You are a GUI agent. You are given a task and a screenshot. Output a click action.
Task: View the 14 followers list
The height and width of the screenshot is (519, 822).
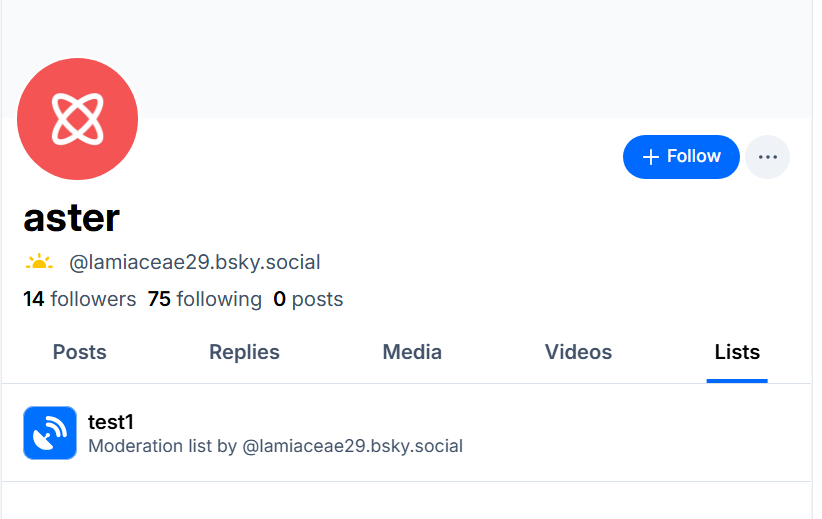point(79,299)
